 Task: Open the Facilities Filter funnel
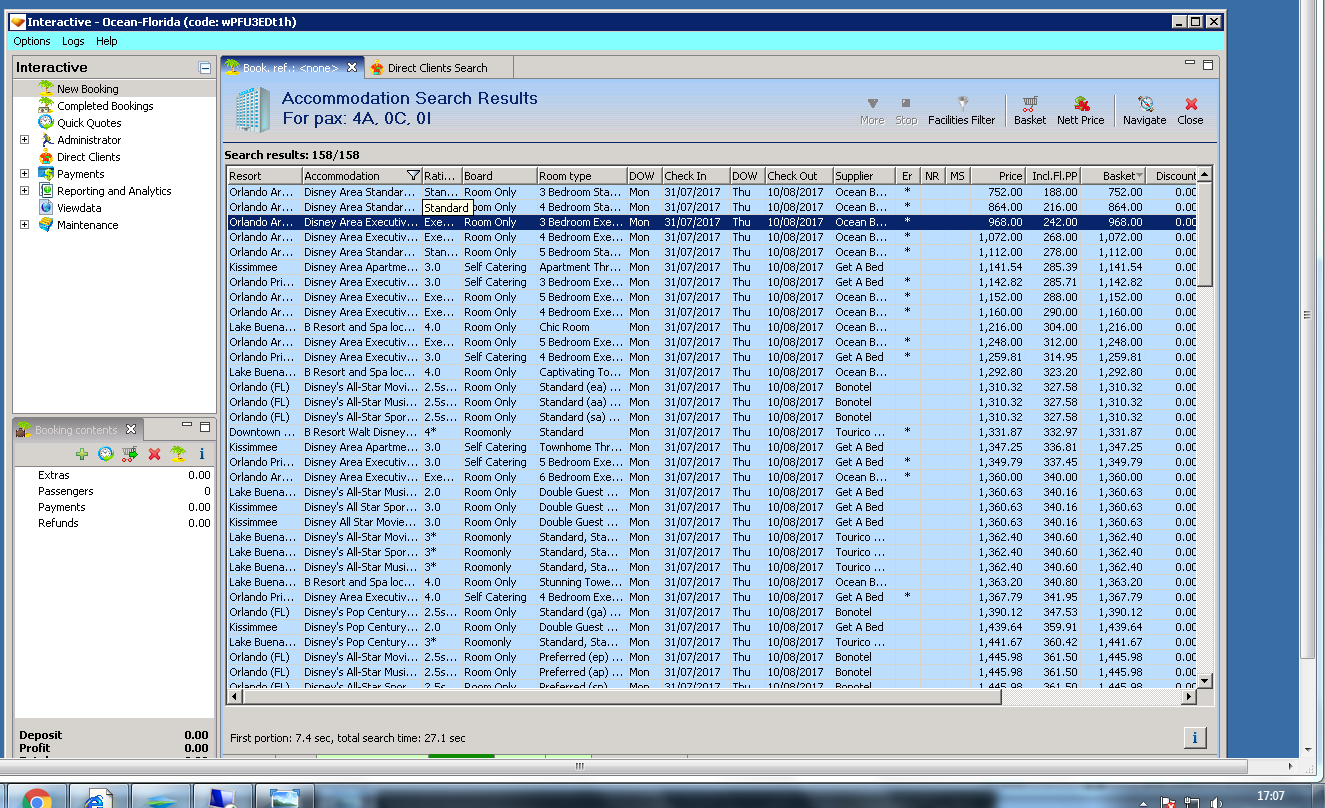pos(961,110)
